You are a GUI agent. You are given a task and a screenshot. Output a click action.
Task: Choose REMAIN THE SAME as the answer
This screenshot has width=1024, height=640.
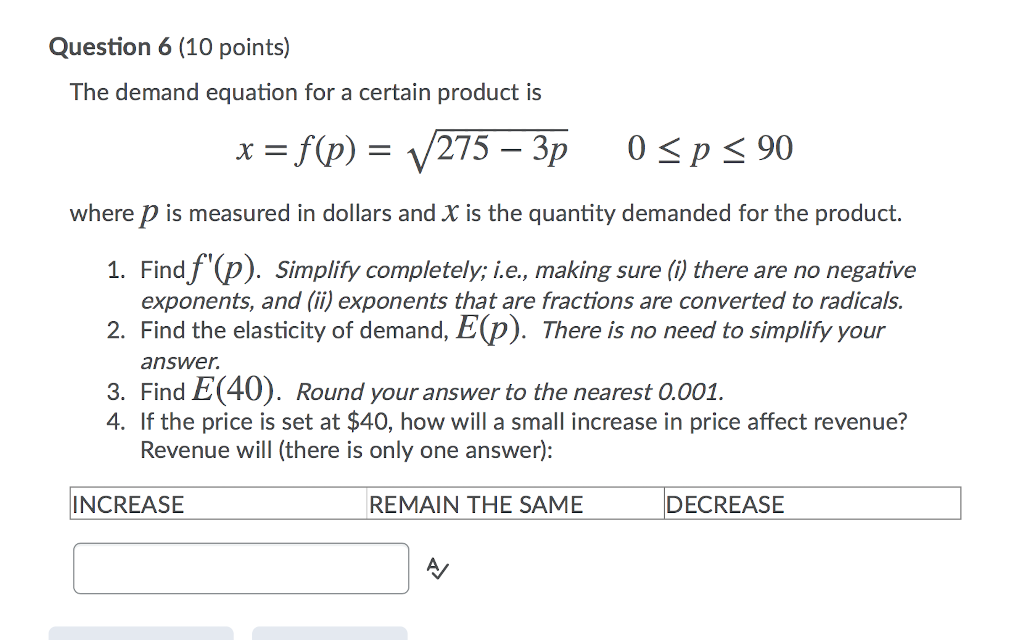(x=475, y=504)
